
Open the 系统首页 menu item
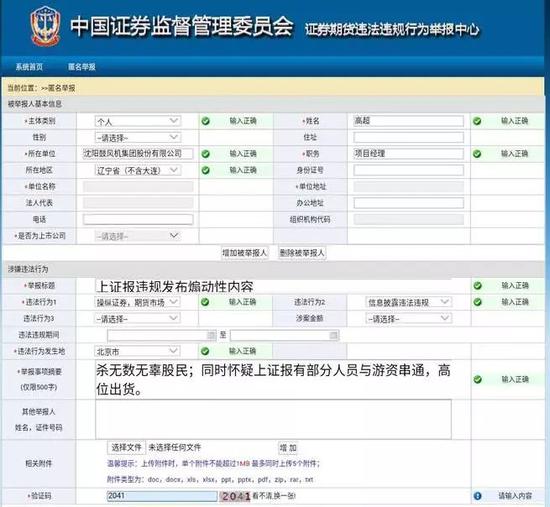(29, 67)
